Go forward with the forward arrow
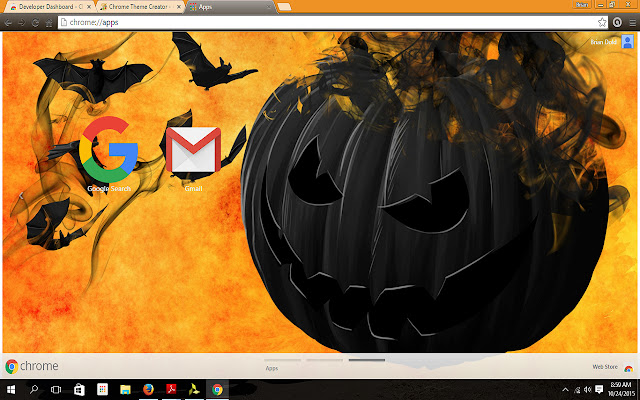Screen dimensions: 640x400 coord(22,22)
